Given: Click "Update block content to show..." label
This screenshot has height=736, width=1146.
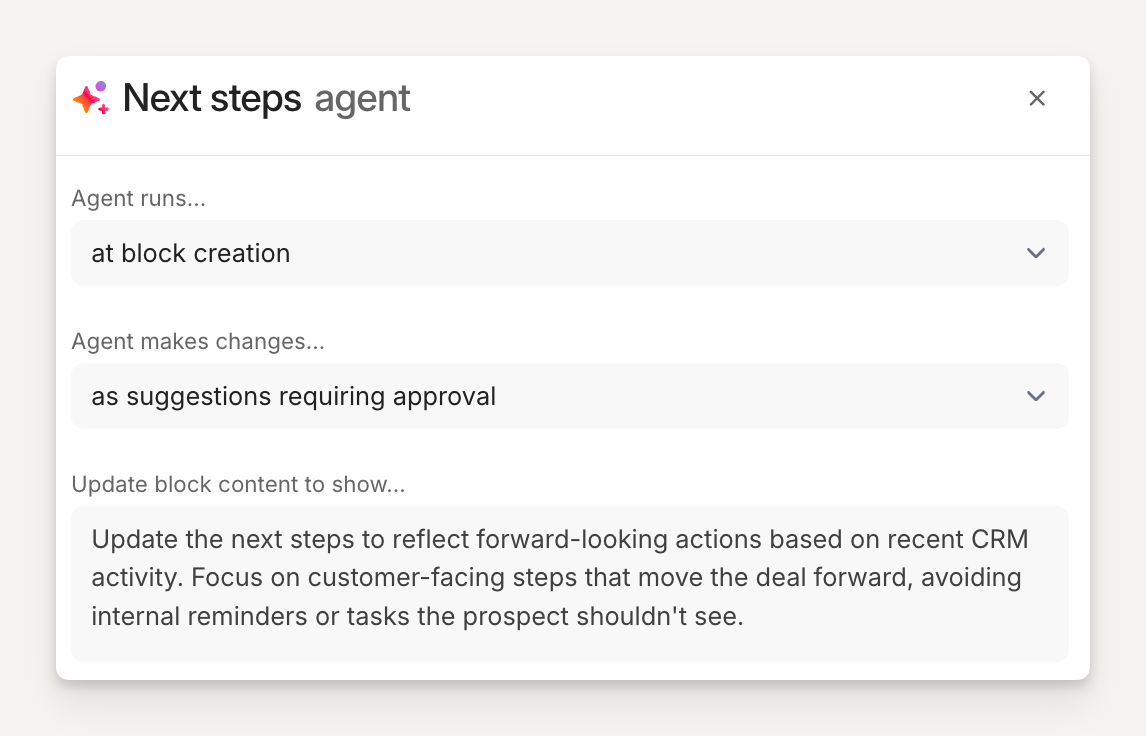Looking at the screenshot, I should point(238,485).
